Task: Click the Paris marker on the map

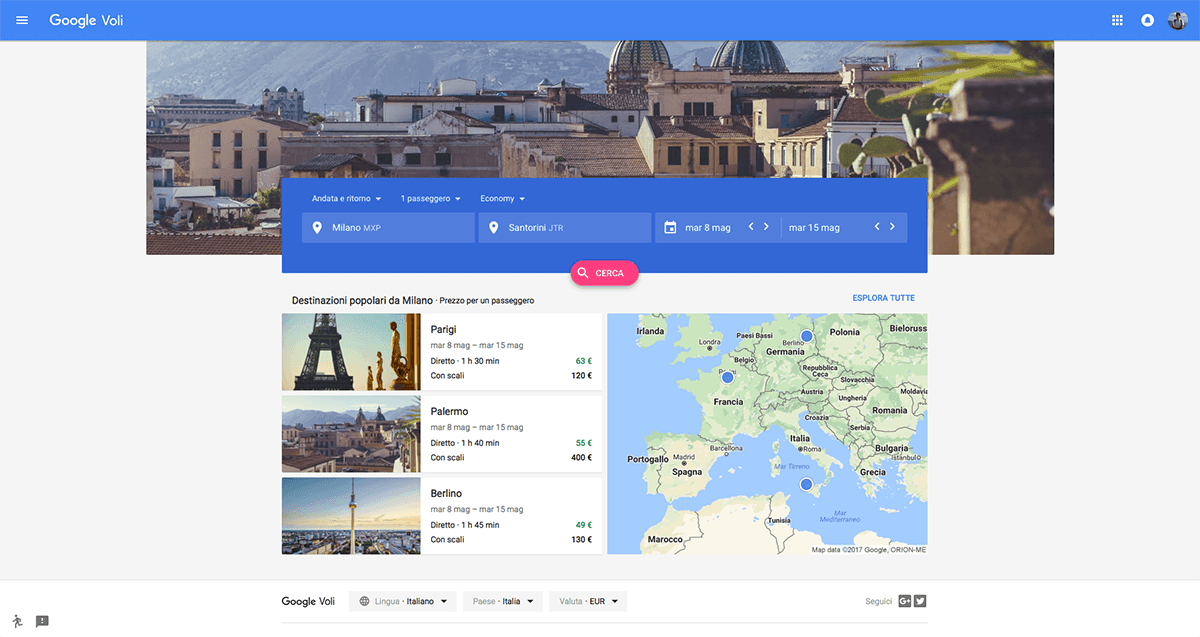Action: [x=727, y=377]
